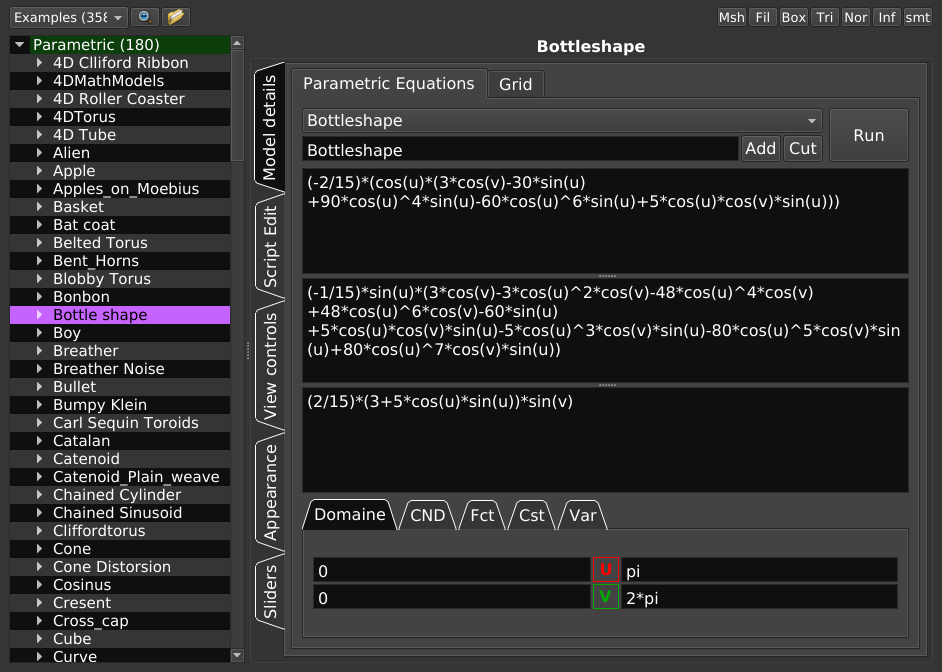Open the View controls side tab

(x=270, y=366)
